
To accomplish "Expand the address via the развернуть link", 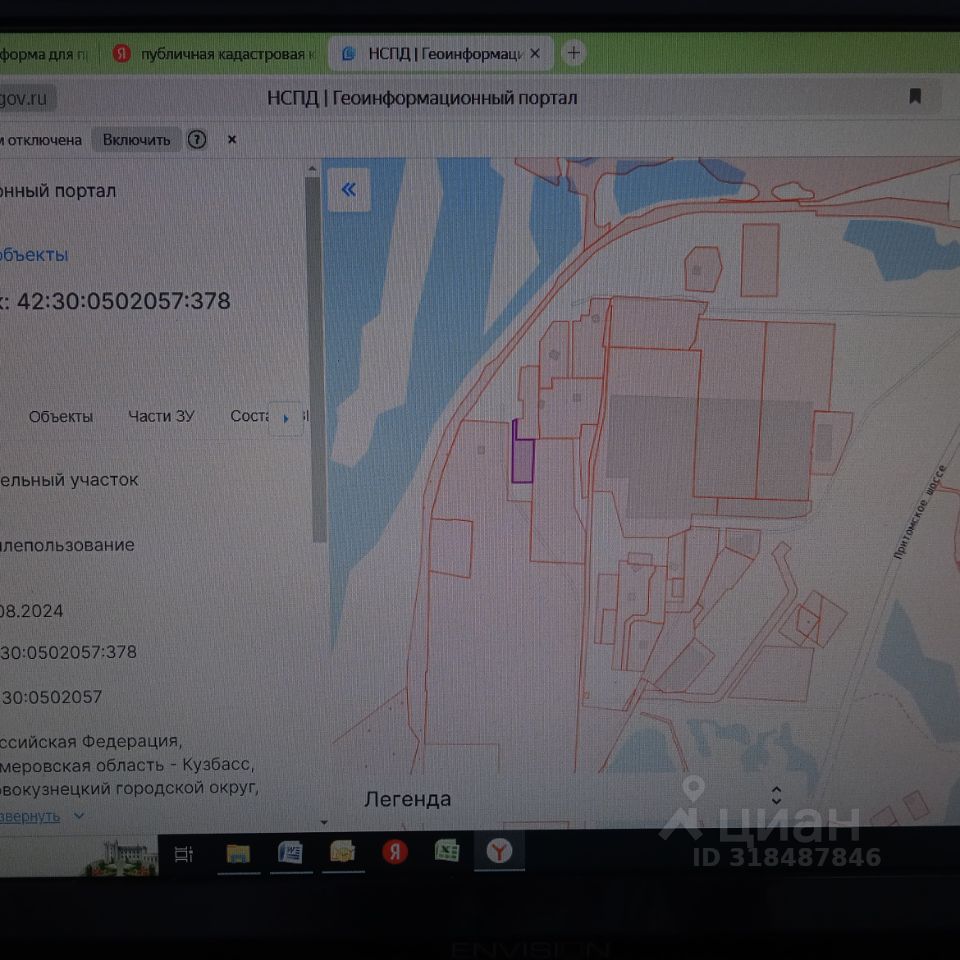I will coord(30,817).
